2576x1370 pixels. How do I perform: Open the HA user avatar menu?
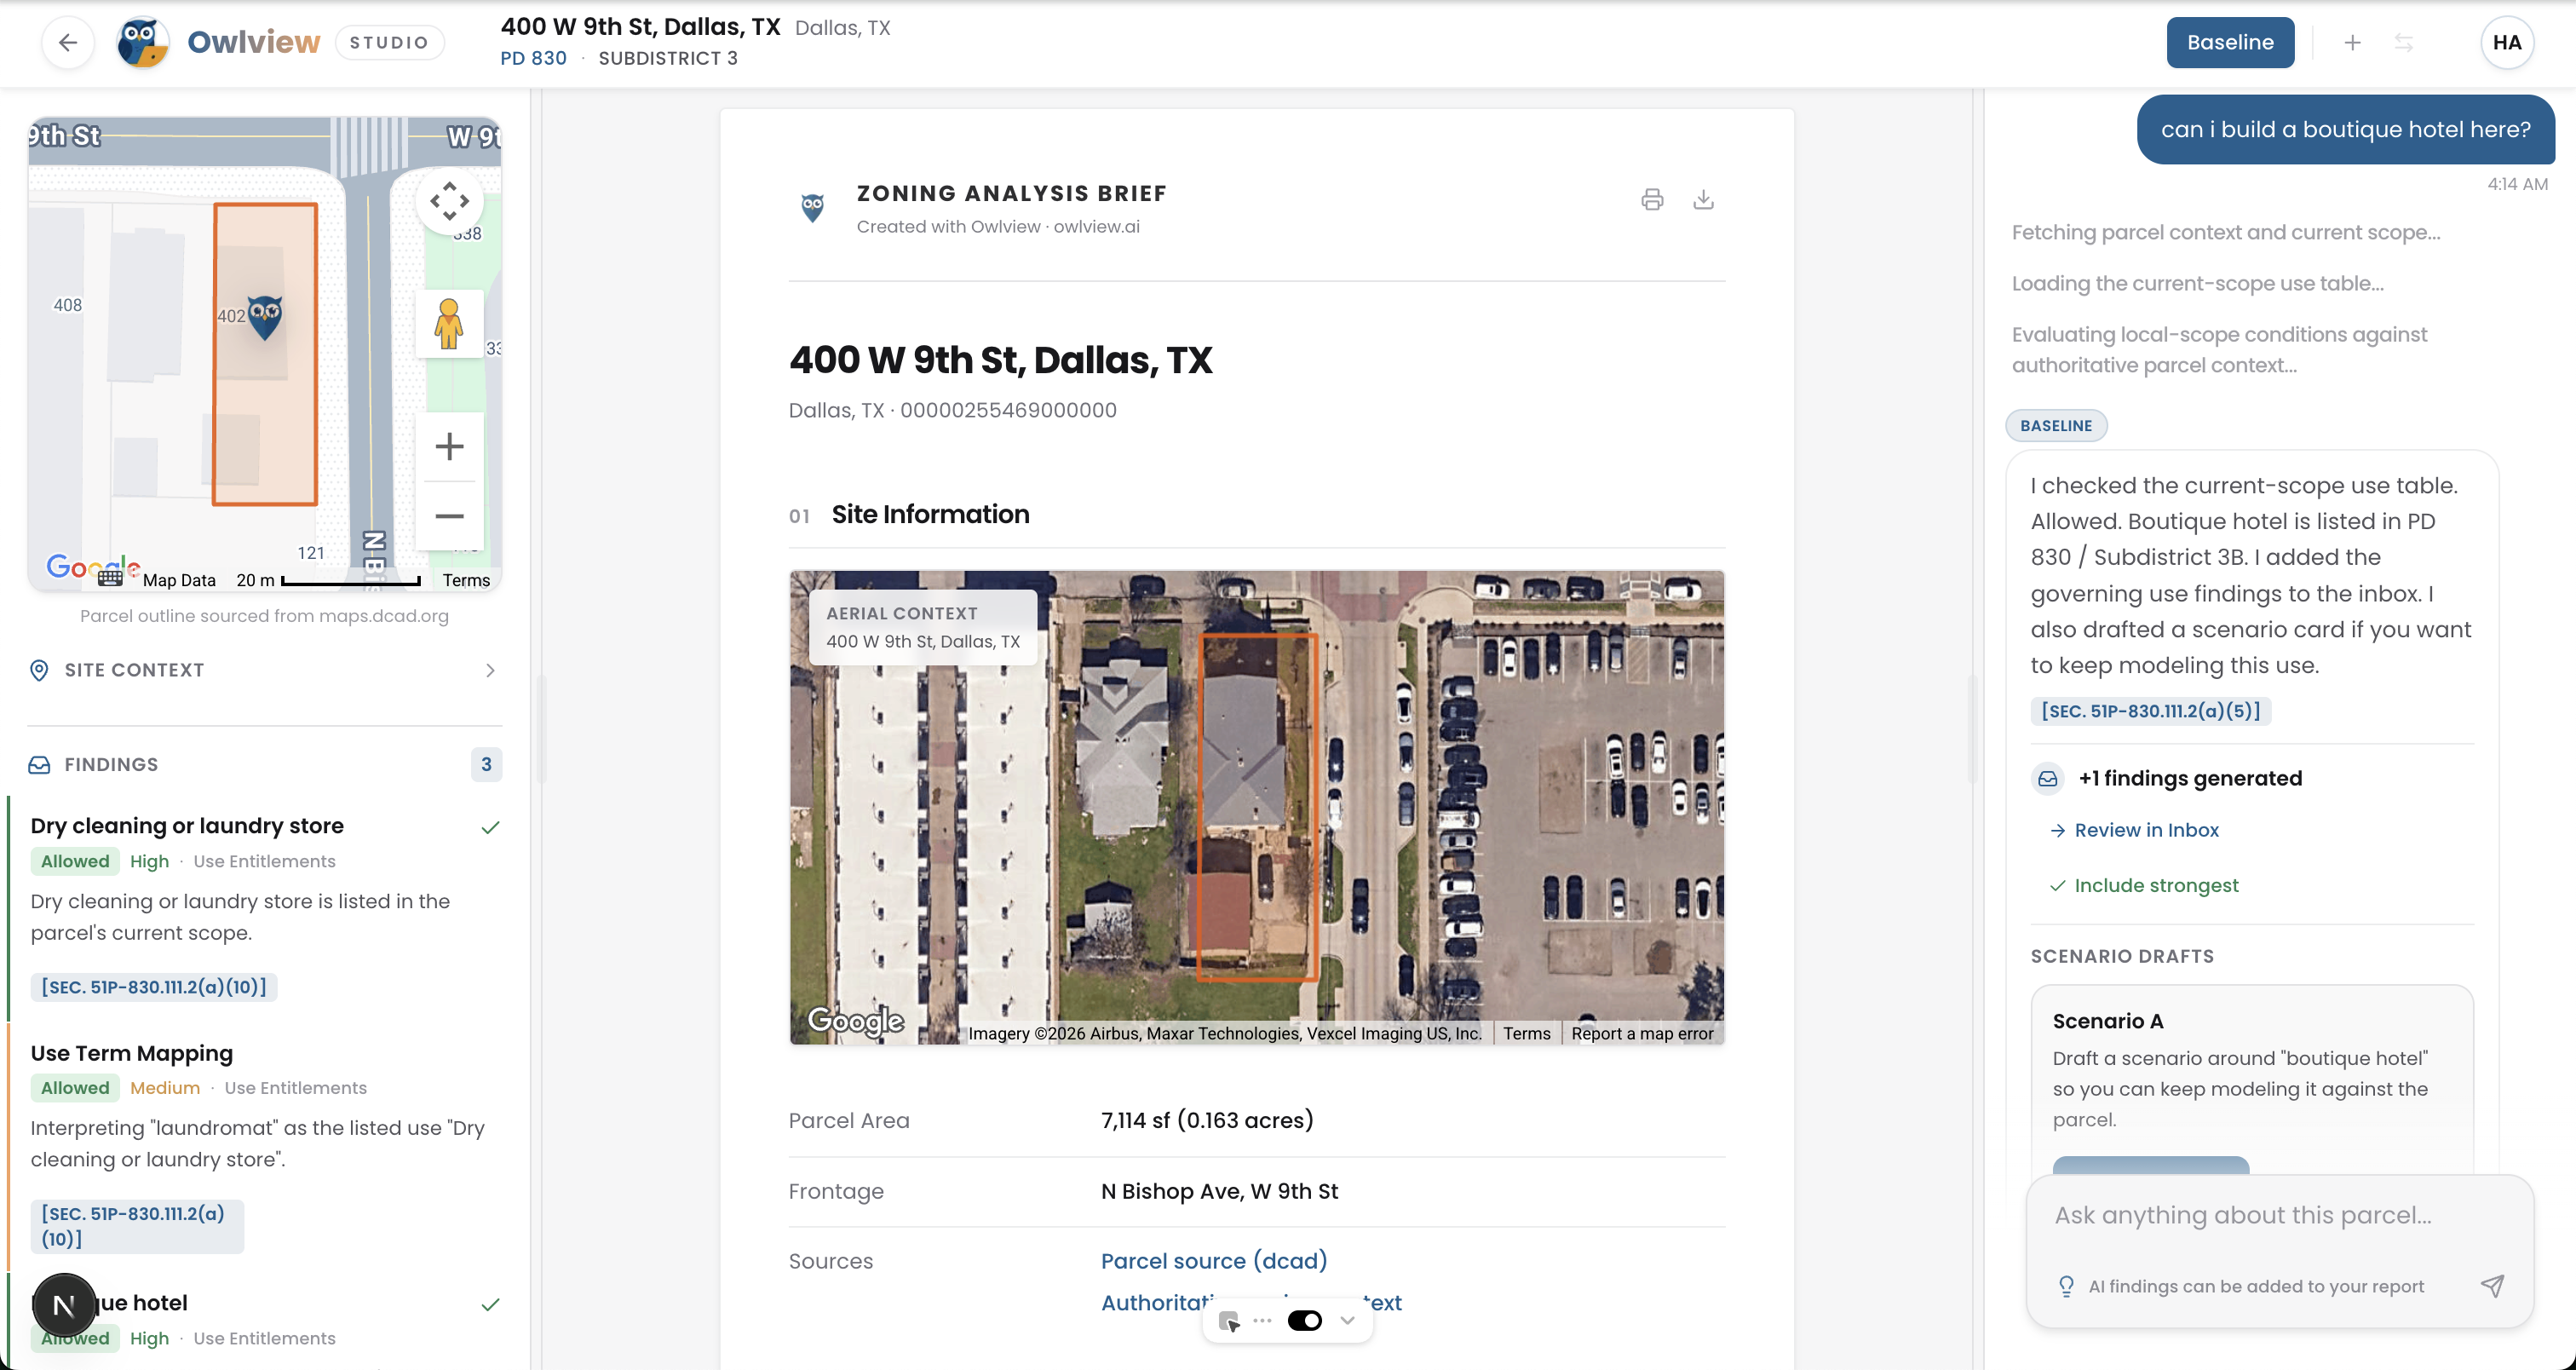(2506, 43)
